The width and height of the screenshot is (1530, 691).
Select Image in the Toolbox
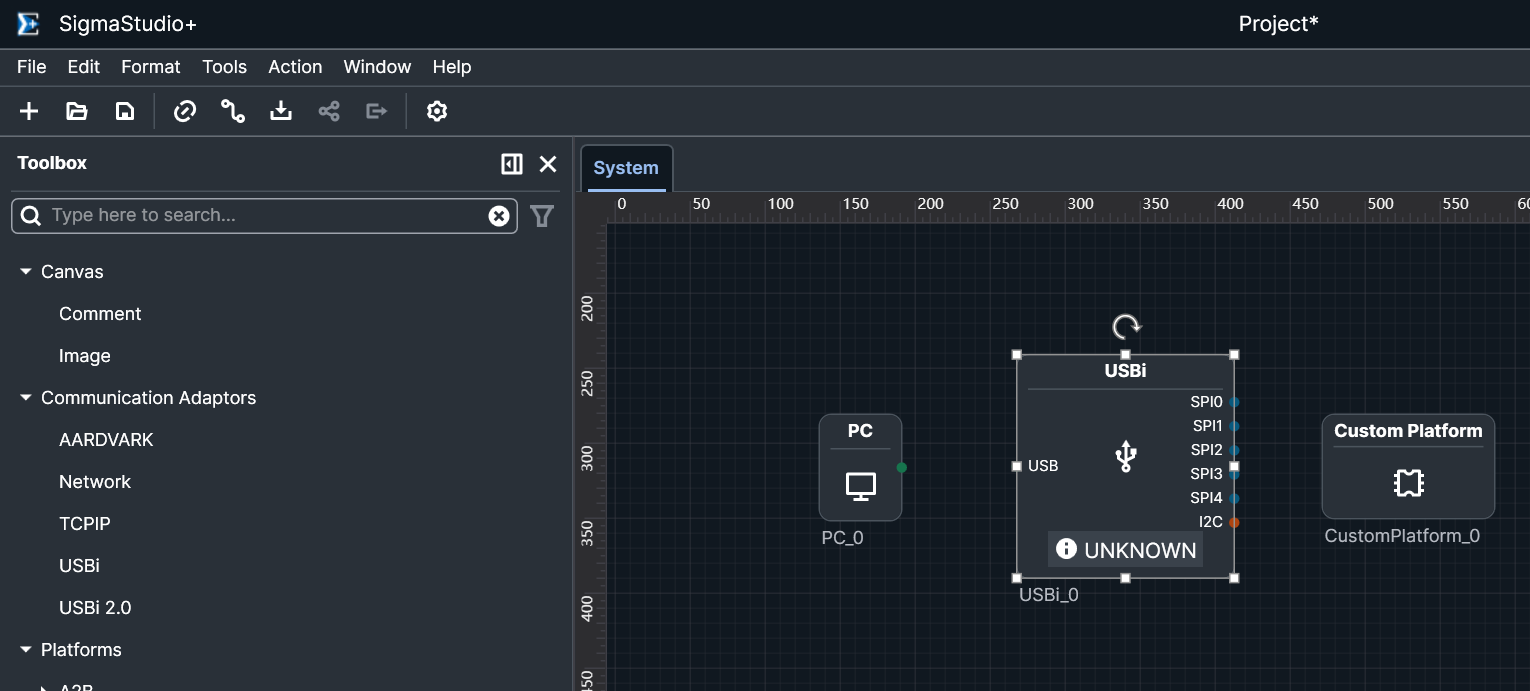pyautogui.click(x=85, y=356)
